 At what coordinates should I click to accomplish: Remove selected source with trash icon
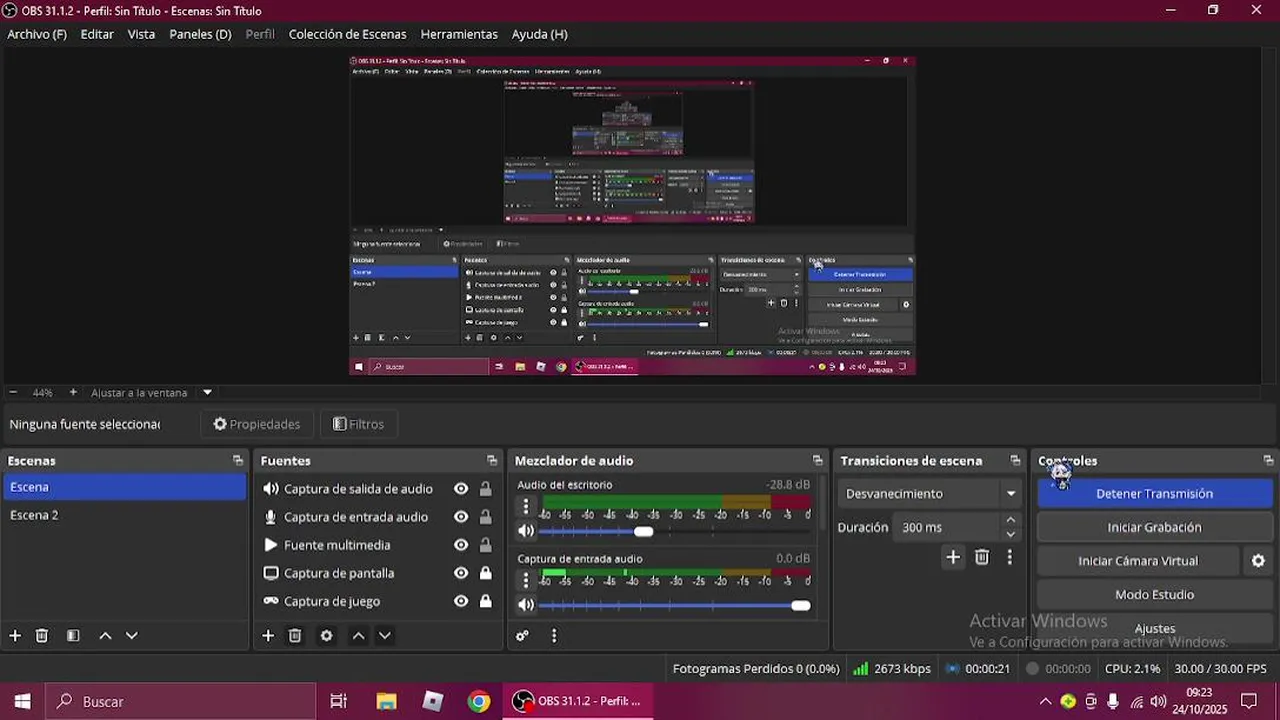click(x=295, y=635)
